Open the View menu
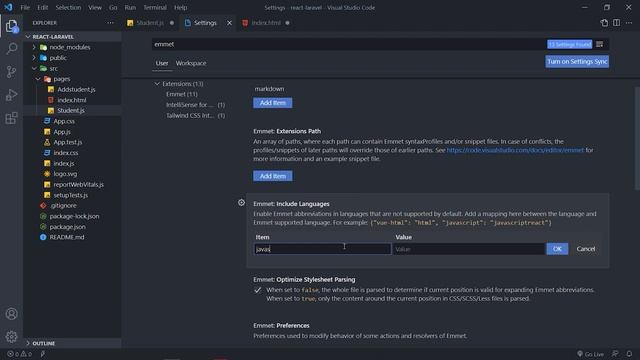640x360 pixels. [95, 7]
